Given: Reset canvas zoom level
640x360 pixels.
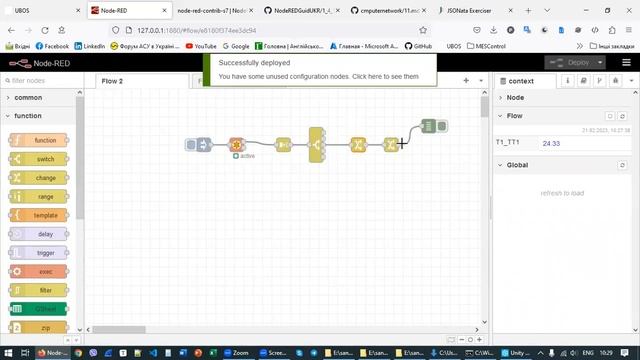Looking at the screenshot, I should click(471, 340).
